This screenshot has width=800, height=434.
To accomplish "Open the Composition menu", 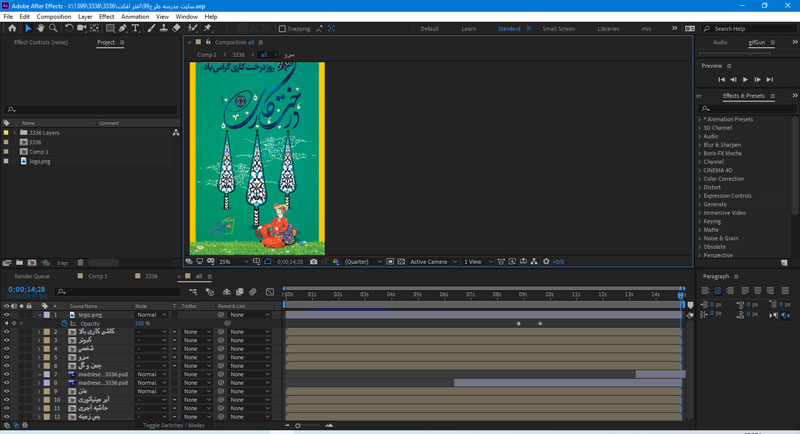I will click(54, 17).
